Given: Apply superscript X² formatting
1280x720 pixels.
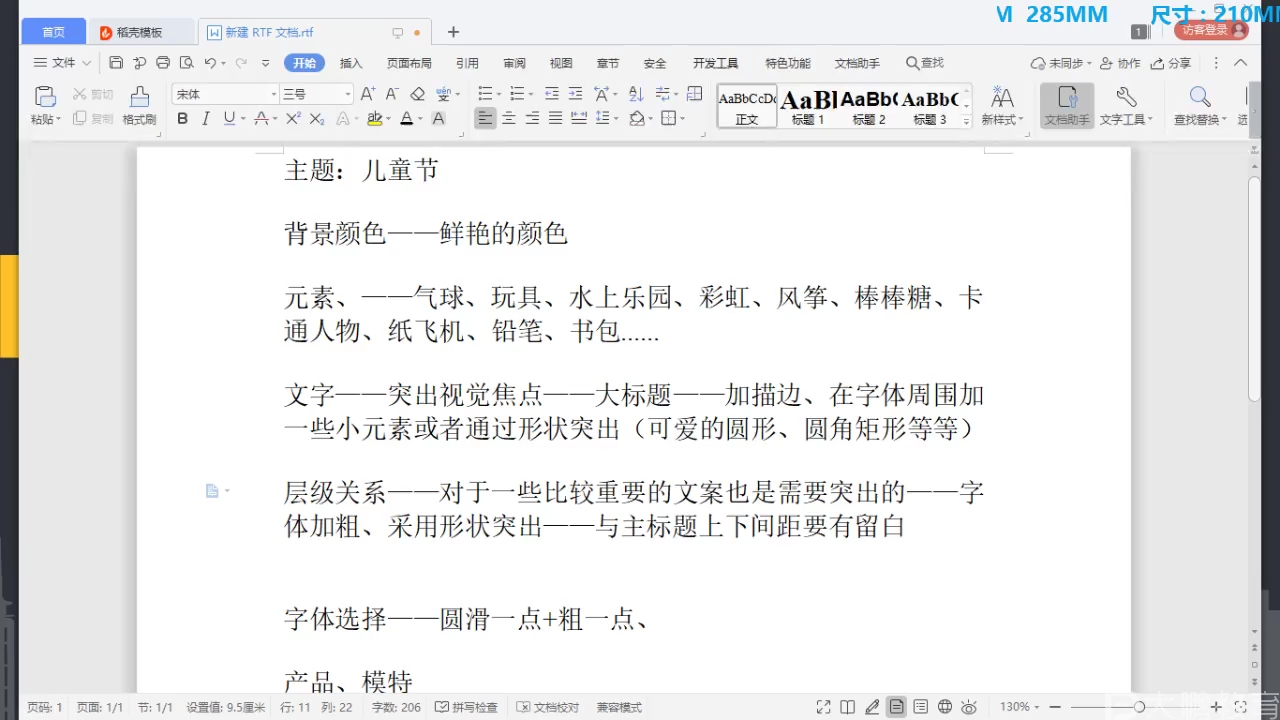Looking at the screenshot, I should pyautogui.click(x=293, y=118).
